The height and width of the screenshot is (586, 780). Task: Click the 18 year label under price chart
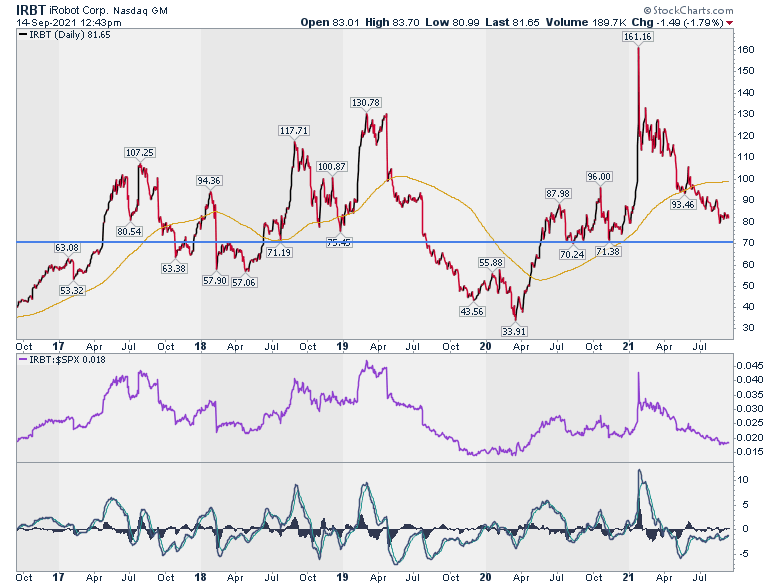[200, 346]
